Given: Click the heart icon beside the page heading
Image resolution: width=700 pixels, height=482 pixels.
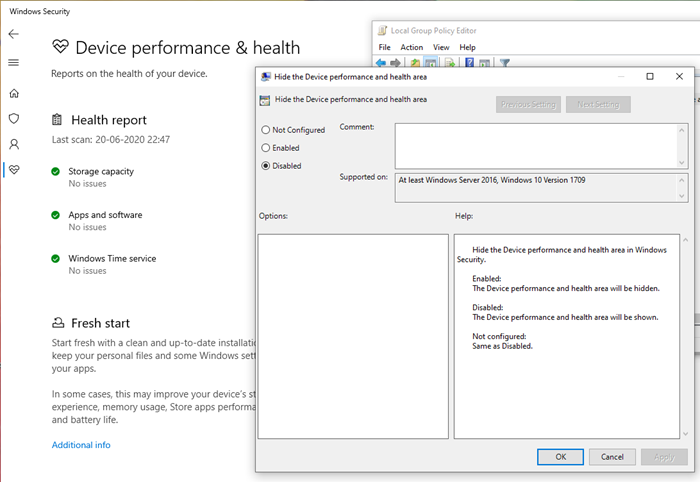Looking at the screenshot, I should (60, 46).
